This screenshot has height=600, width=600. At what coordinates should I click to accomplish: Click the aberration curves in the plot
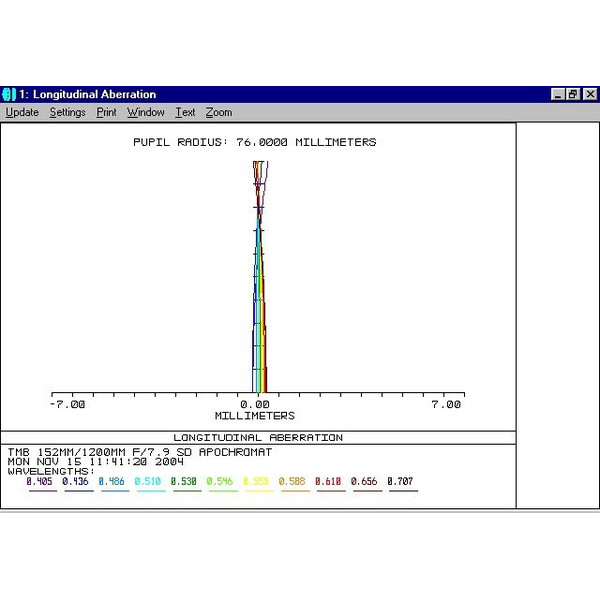259,280
